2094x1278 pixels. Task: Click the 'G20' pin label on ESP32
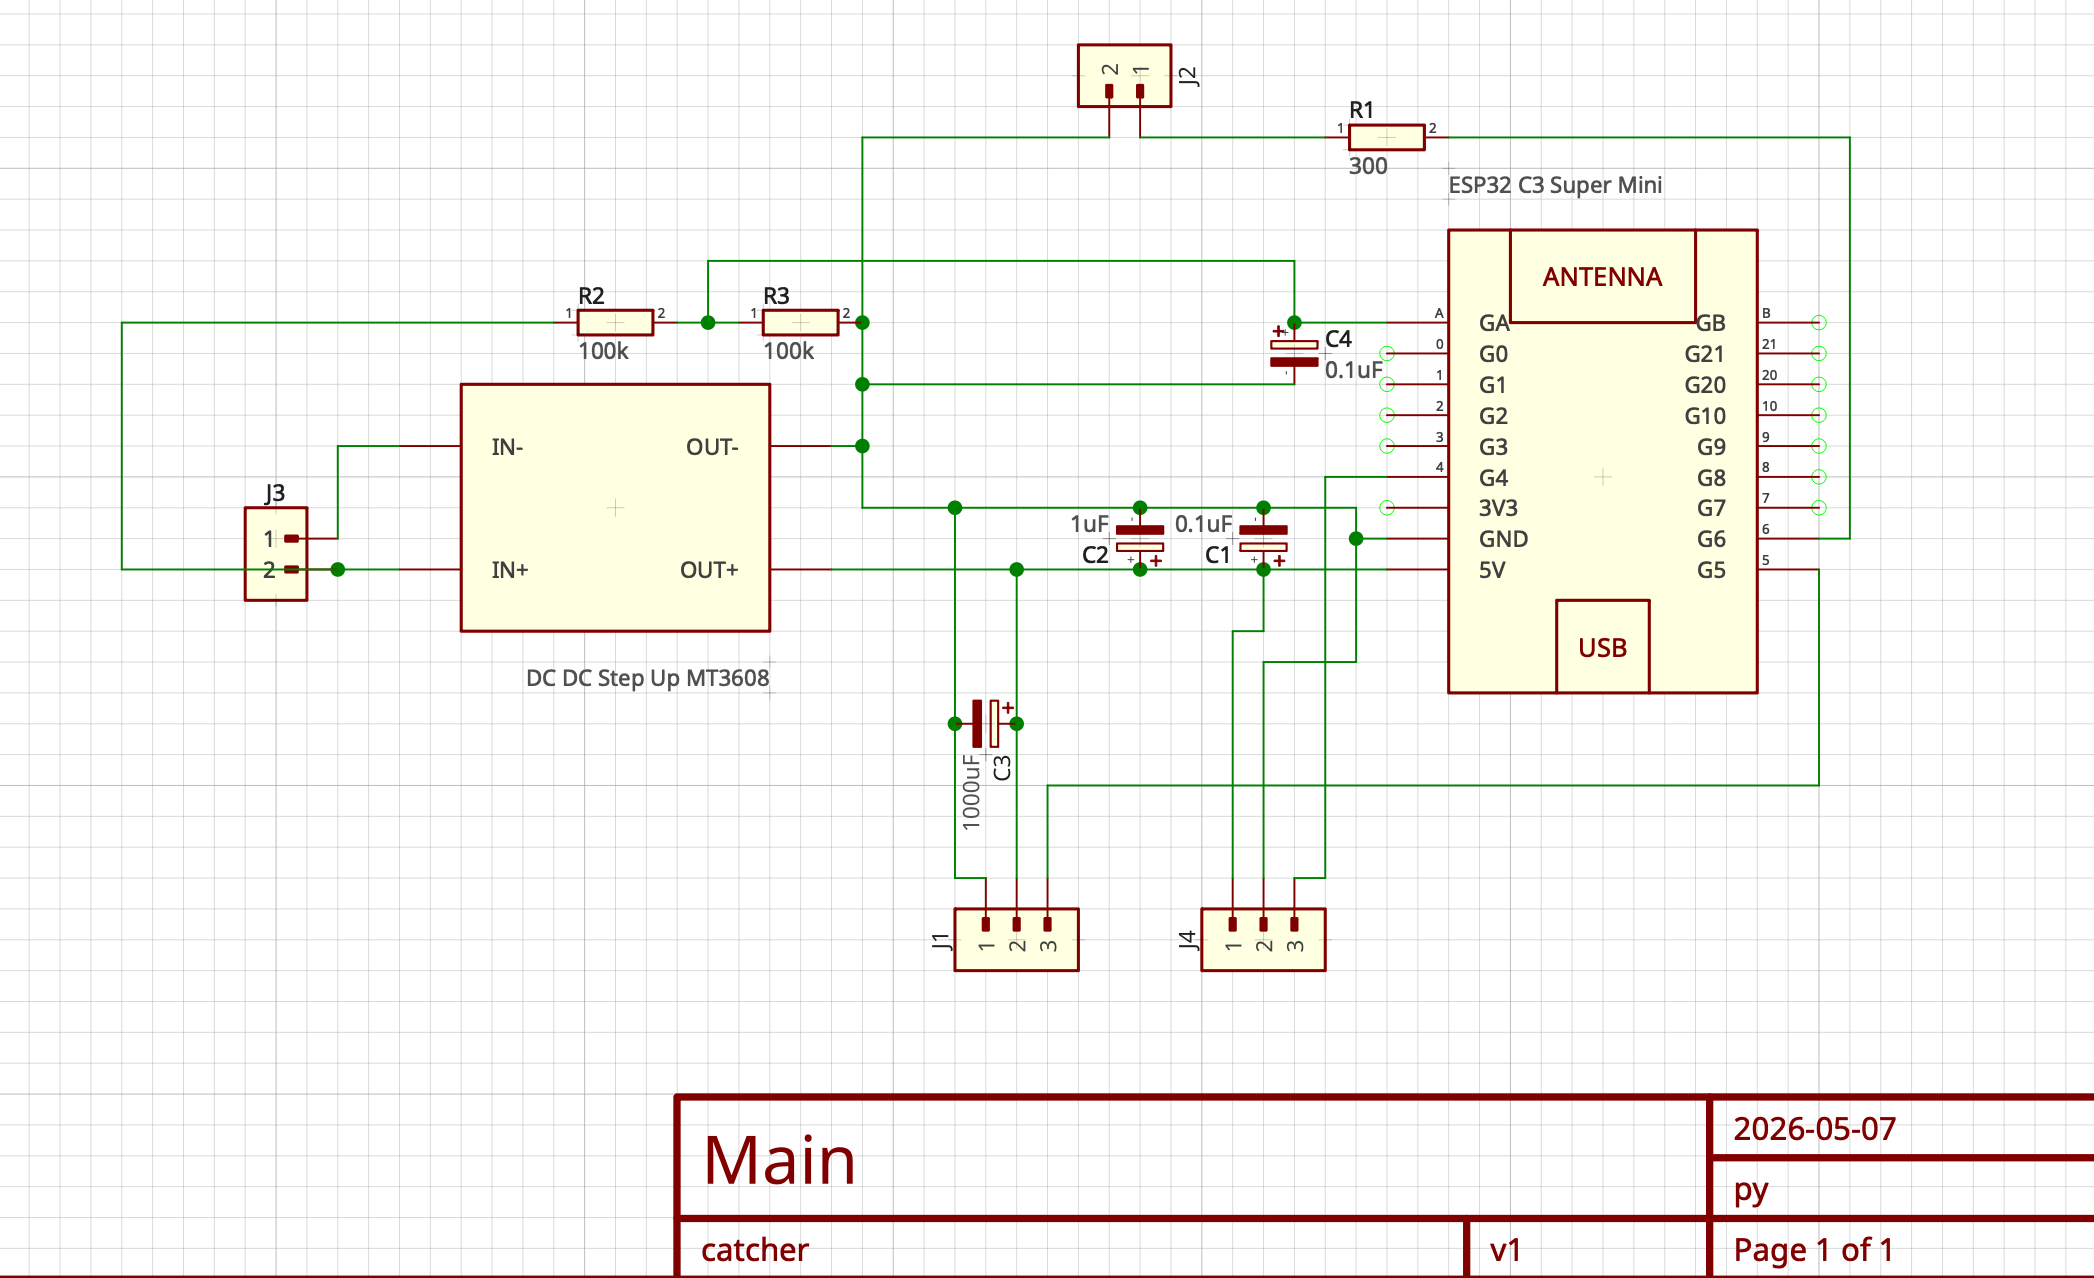(x=1705, y=385)
